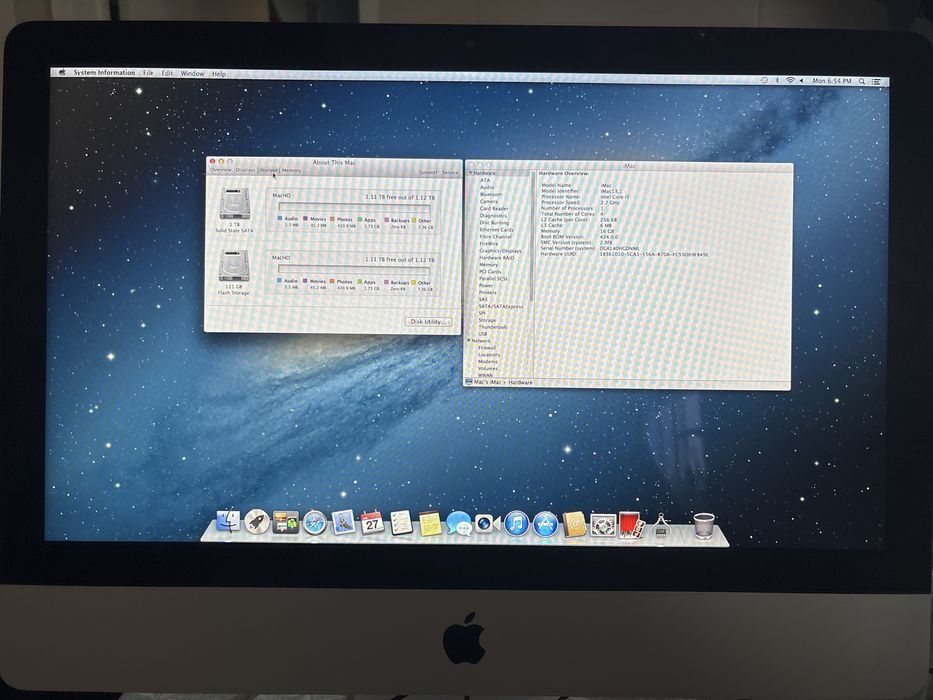Select Graphics/Displays in the sidebar
The height and width of the screenshot is (700, 933).
(x=500, y=251)
